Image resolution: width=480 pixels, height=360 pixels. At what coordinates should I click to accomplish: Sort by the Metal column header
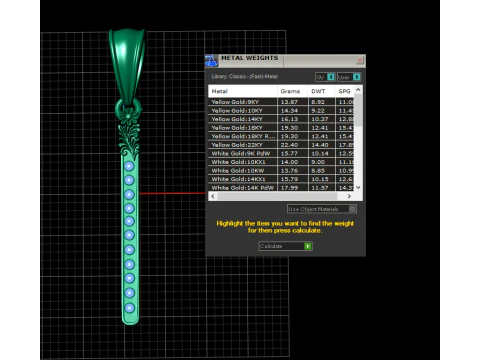point(243,91)
